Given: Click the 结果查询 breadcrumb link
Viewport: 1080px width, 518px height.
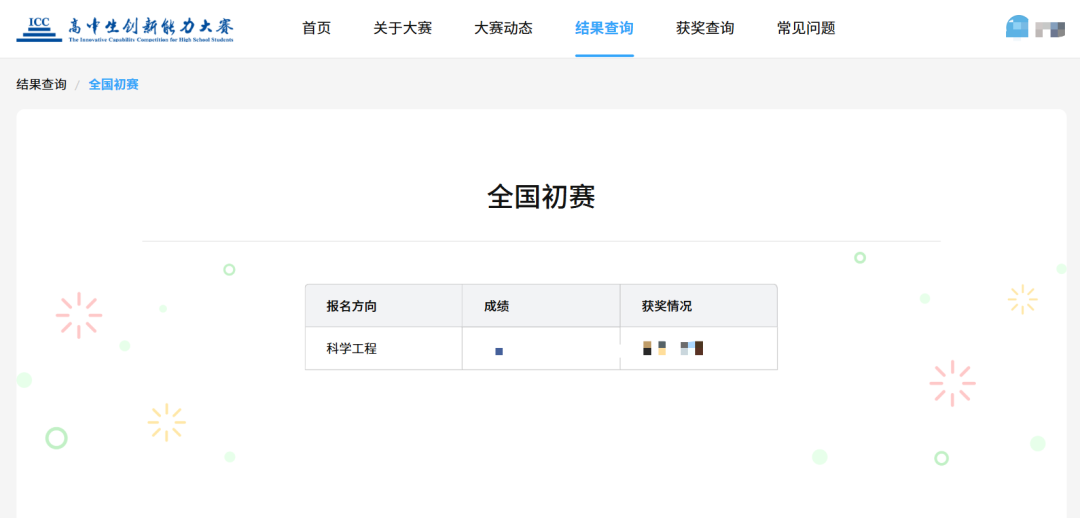Looking at the screenshot, I should point(41,84).
